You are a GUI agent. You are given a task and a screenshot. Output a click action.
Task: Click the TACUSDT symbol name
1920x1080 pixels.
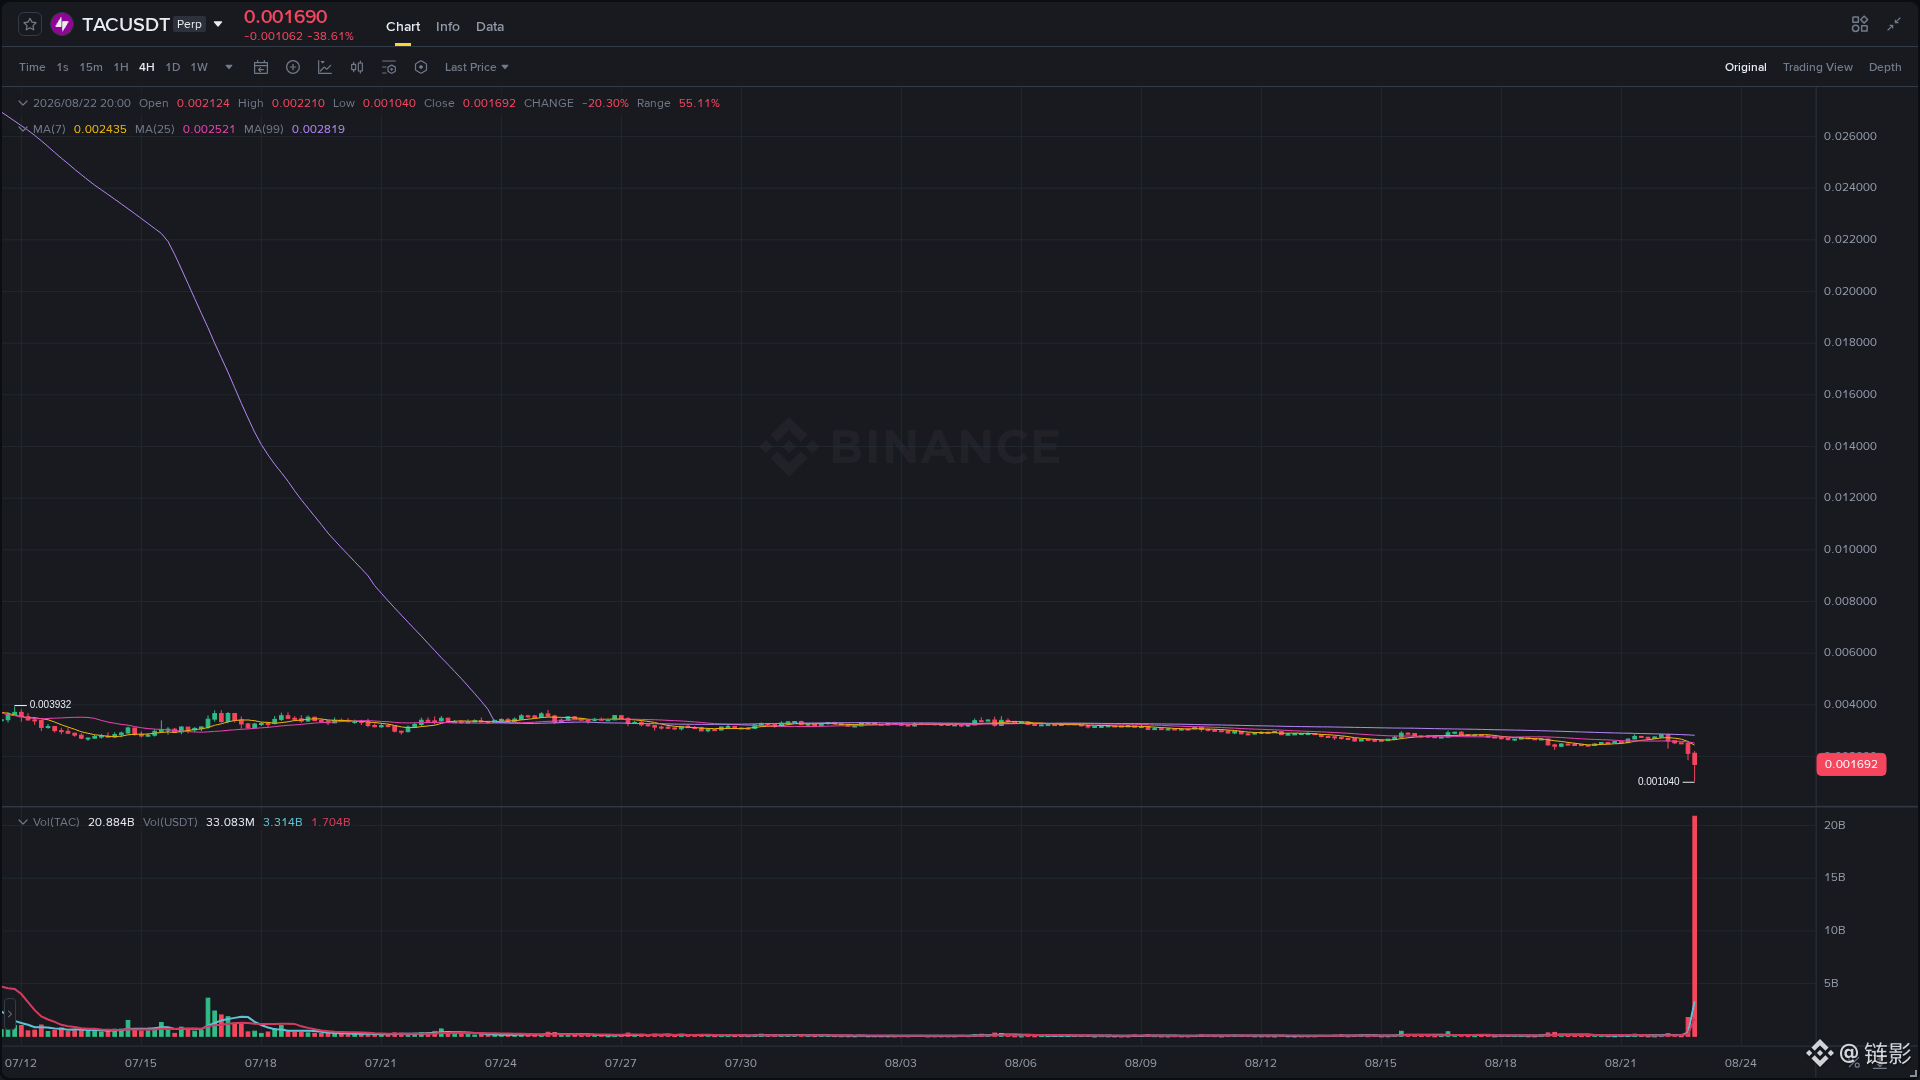[126, 24]
